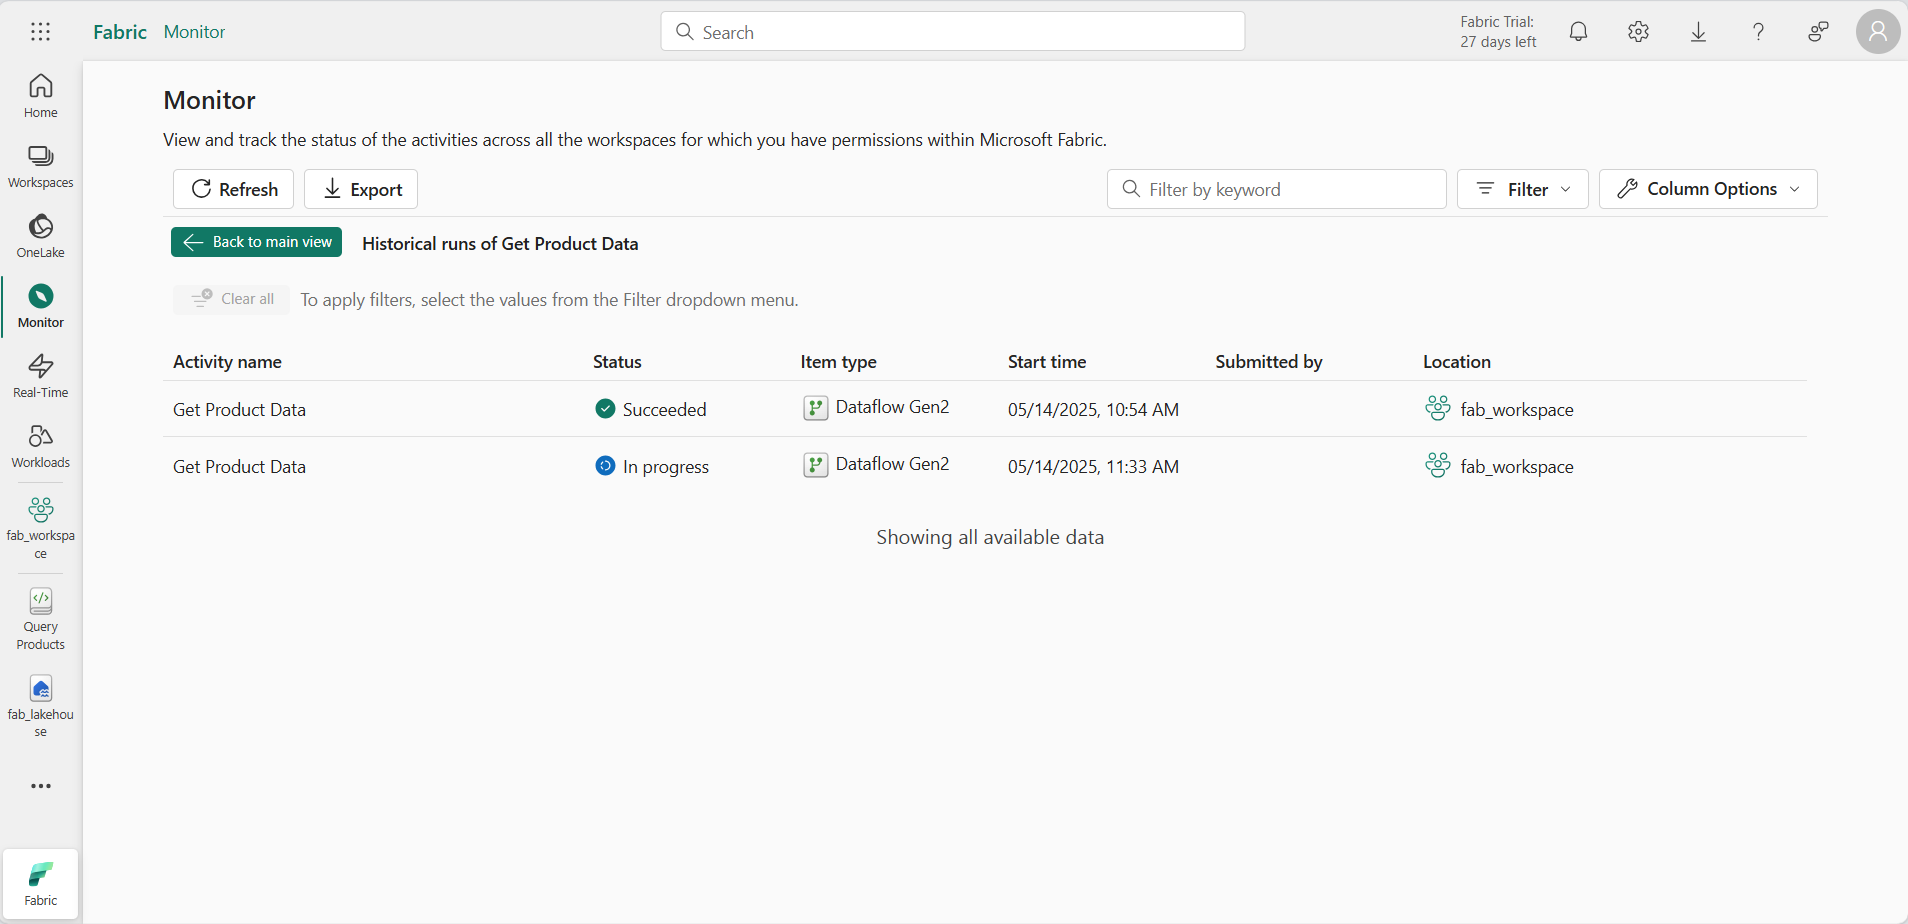
Task: Open fab_lakehouse in the sidebar
Action: [x=41, y=706]
